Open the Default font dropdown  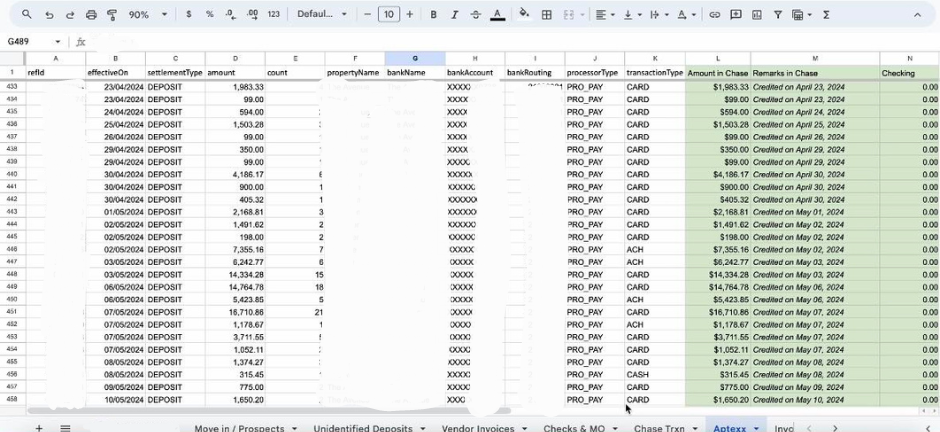coord(322,14)
